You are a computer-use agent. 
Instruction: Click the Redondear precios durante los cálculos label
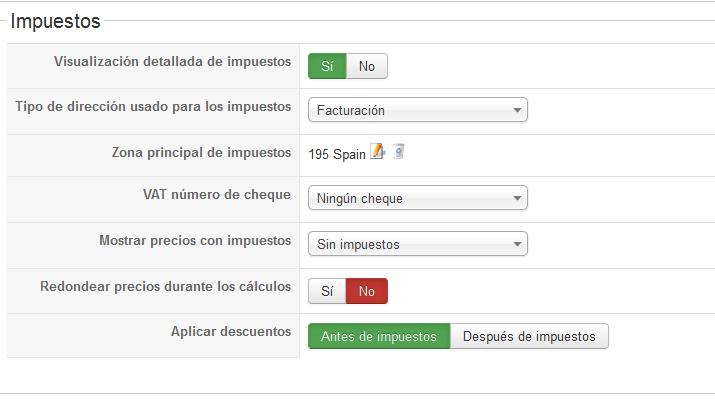(165, 286)
